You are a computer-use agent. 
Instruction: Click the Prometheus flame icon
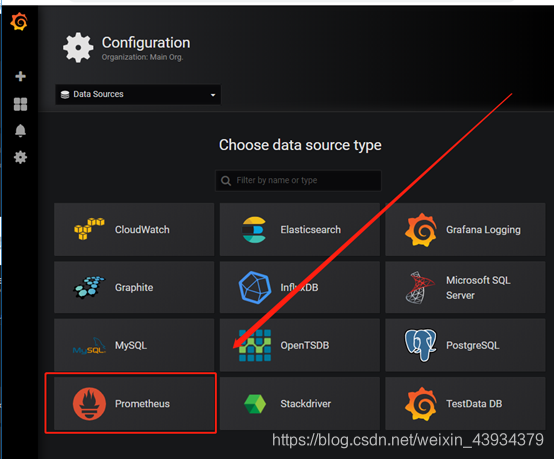click(89, 404)
